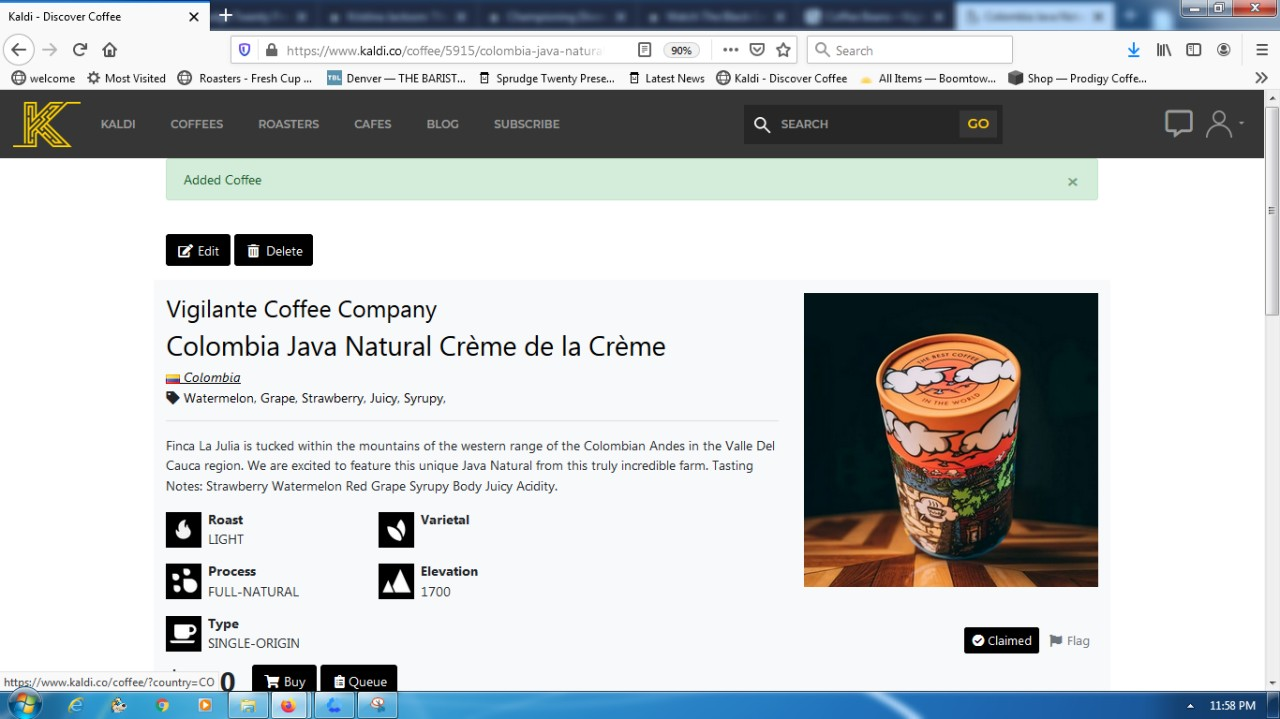Open All Items — Boomtown bookmark
This screenshot has height=719, width=1280.
point(927,78)
